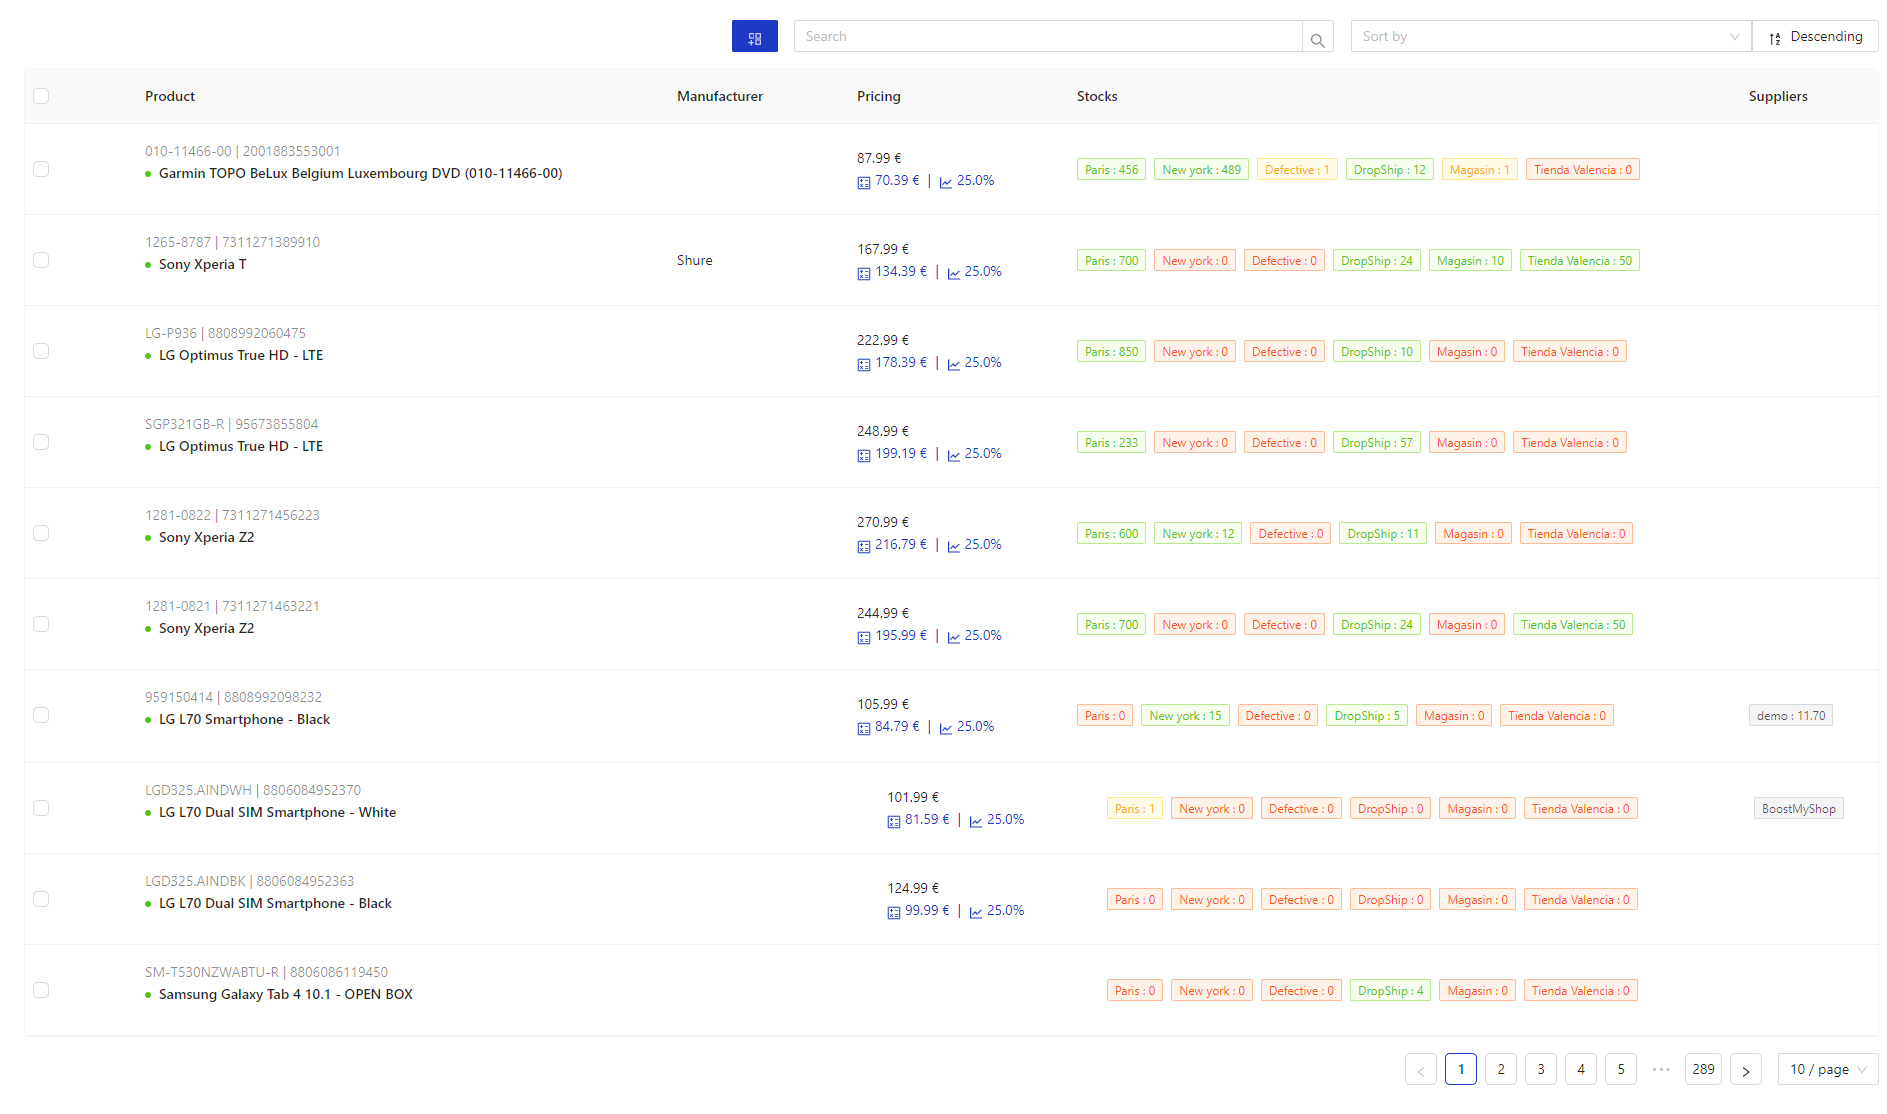Check the LG L70 Dual SIM Black checkbox
Viewport: 1887px width, 1114px height.
coord(41,899)
